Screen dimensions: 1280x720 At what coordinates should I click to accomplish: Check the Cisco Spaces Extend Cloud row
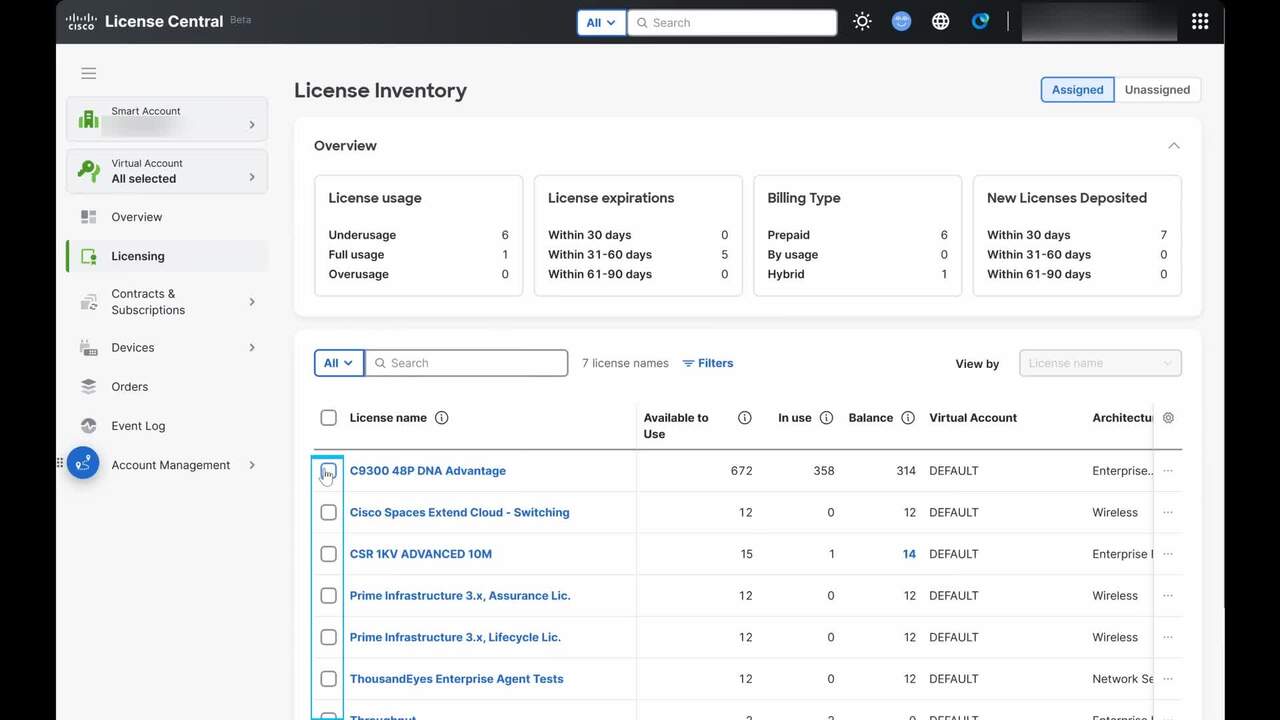pos(328,512)
